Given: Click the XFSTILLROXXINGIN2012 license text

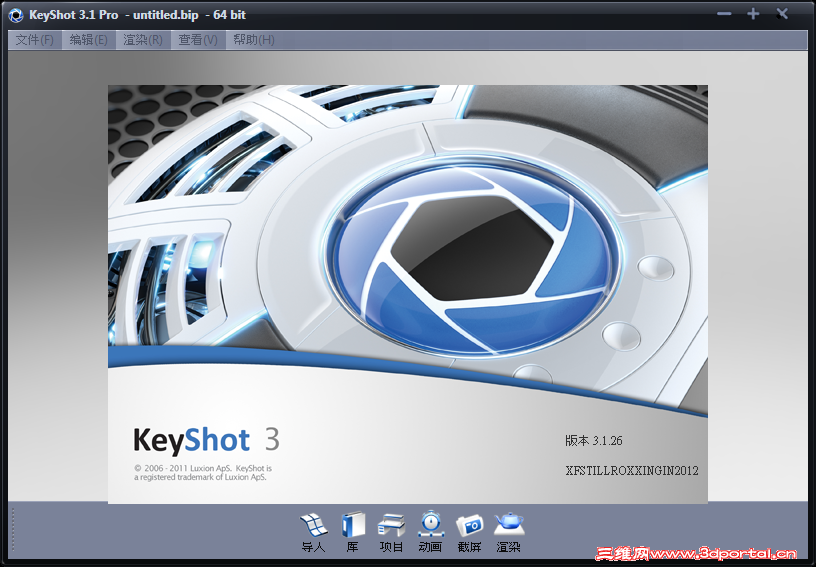Looking at the screenshot, I should pyautogui.click(x=632, y=471).
